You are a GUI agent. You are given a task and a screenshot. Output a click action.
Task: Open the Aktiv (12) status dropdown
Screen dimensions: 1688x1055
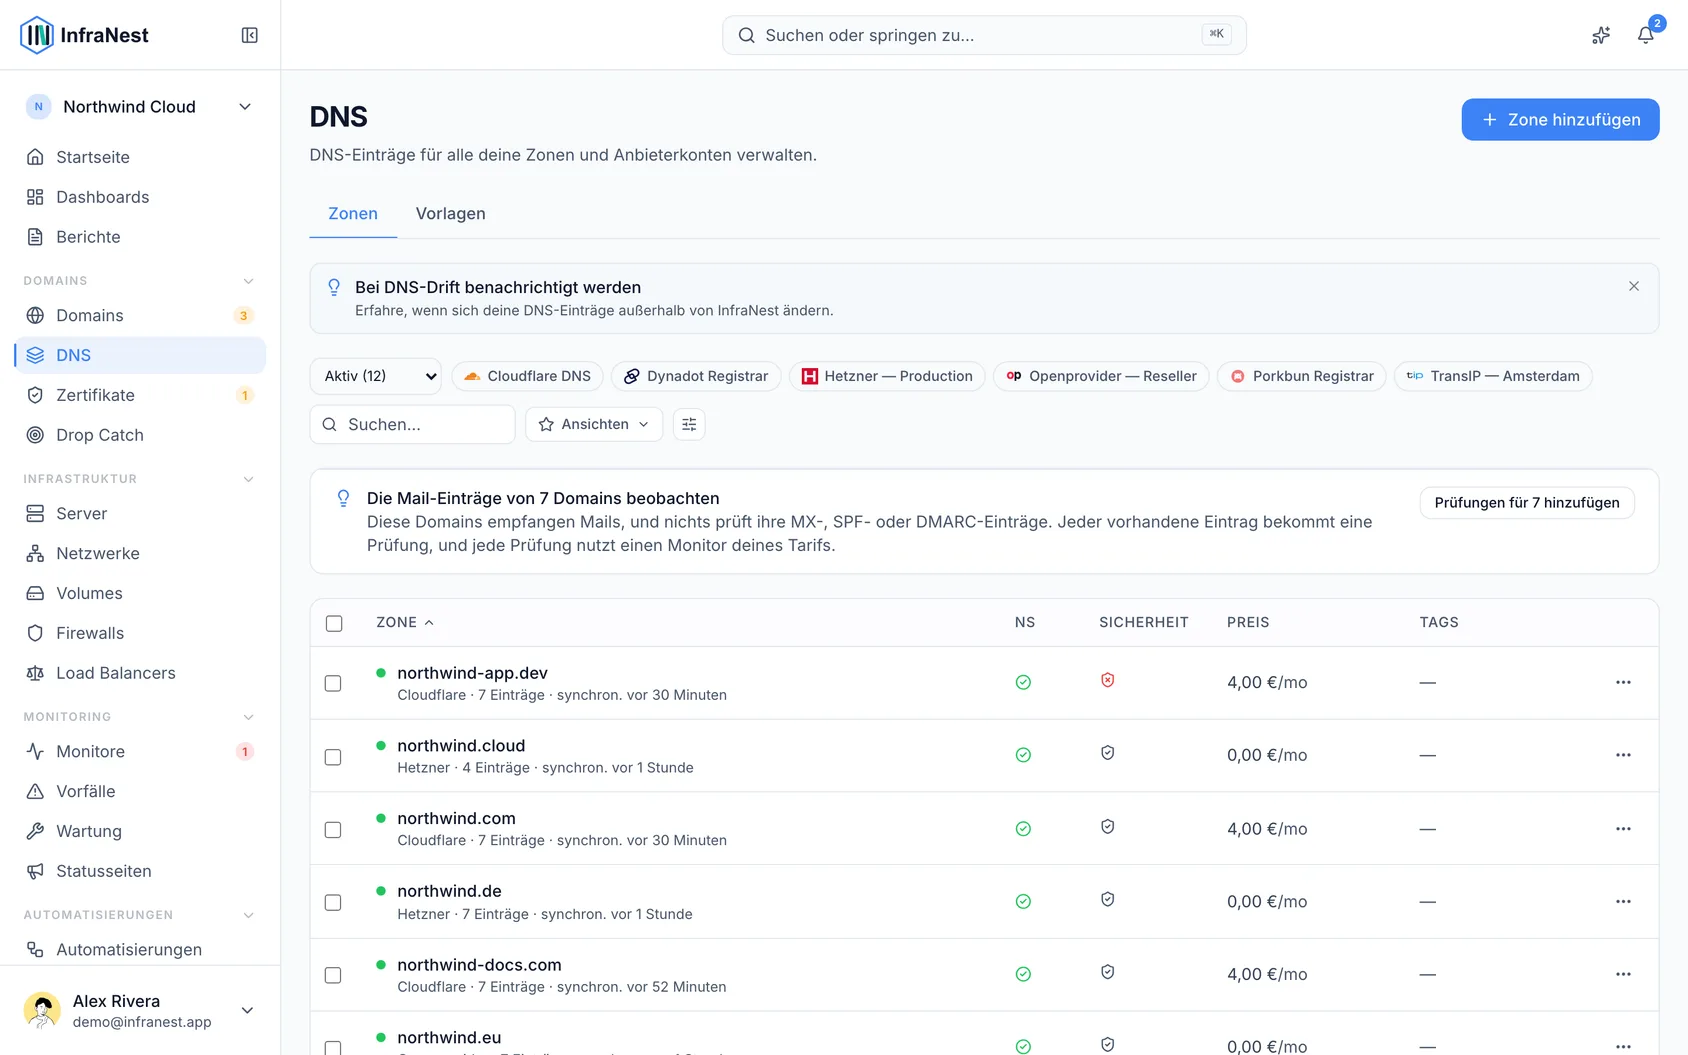[x=376, y=376]
